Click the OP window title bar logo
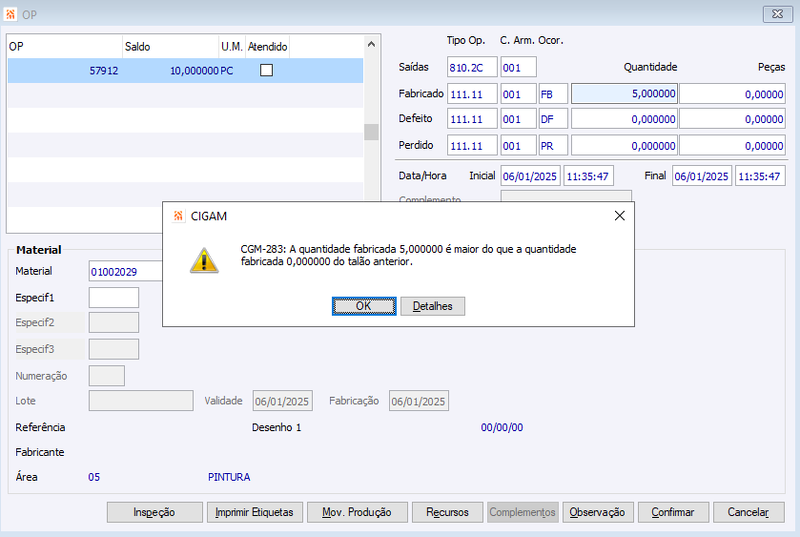This screenshot has width=800, height=537. point(10,14)
